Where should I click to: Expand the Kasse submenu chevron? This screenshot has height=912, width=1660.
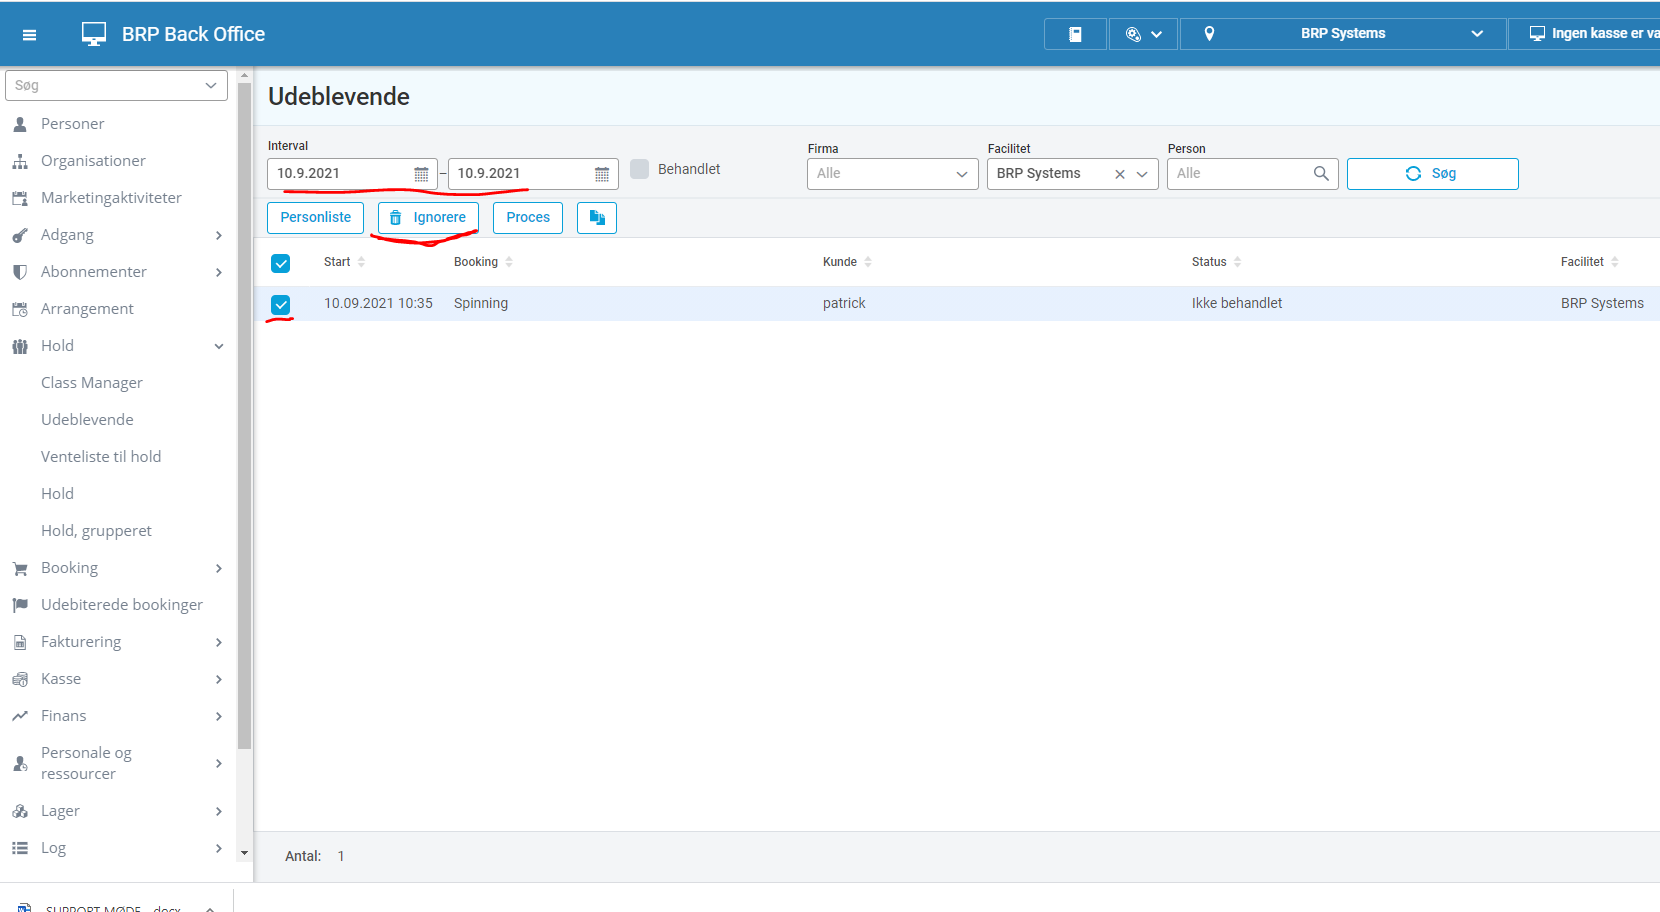pyautogui.click(x=219, y=679)
